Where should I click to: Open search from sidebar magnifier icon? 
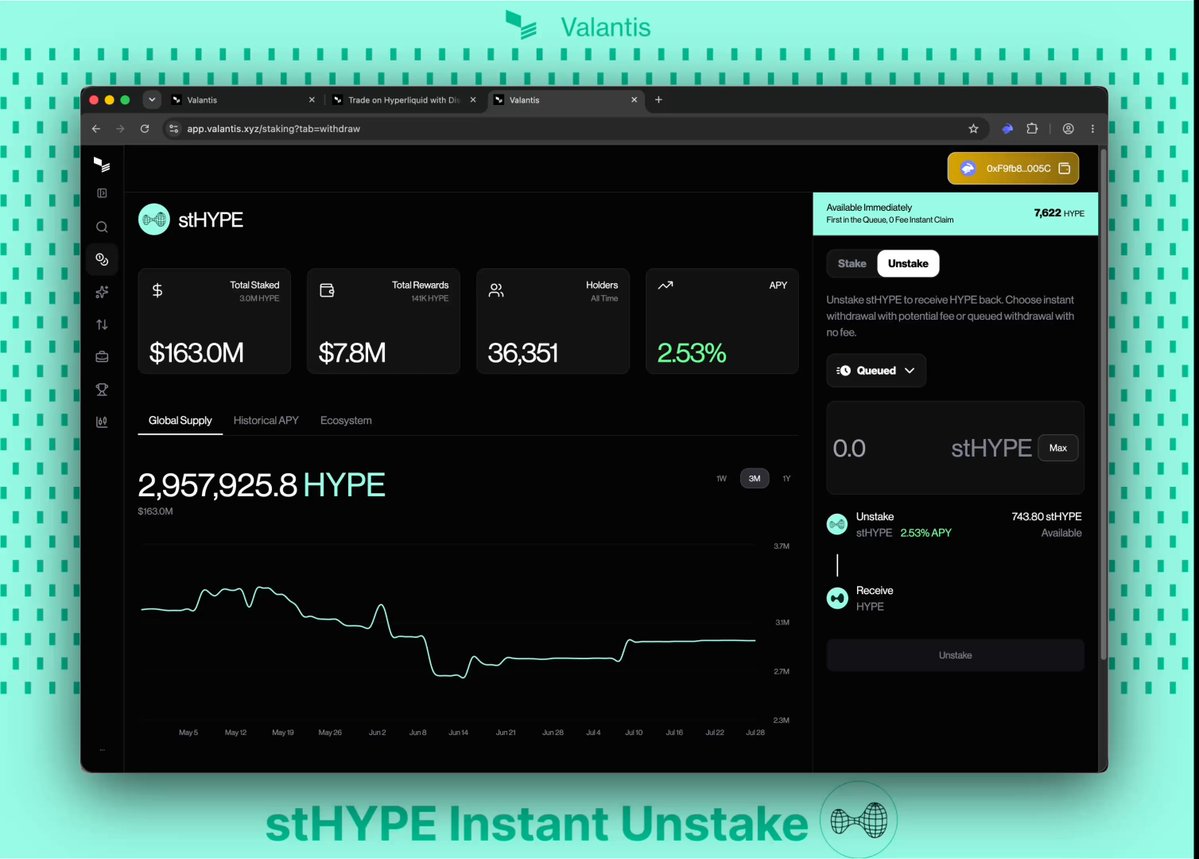(x=102, y=227)
